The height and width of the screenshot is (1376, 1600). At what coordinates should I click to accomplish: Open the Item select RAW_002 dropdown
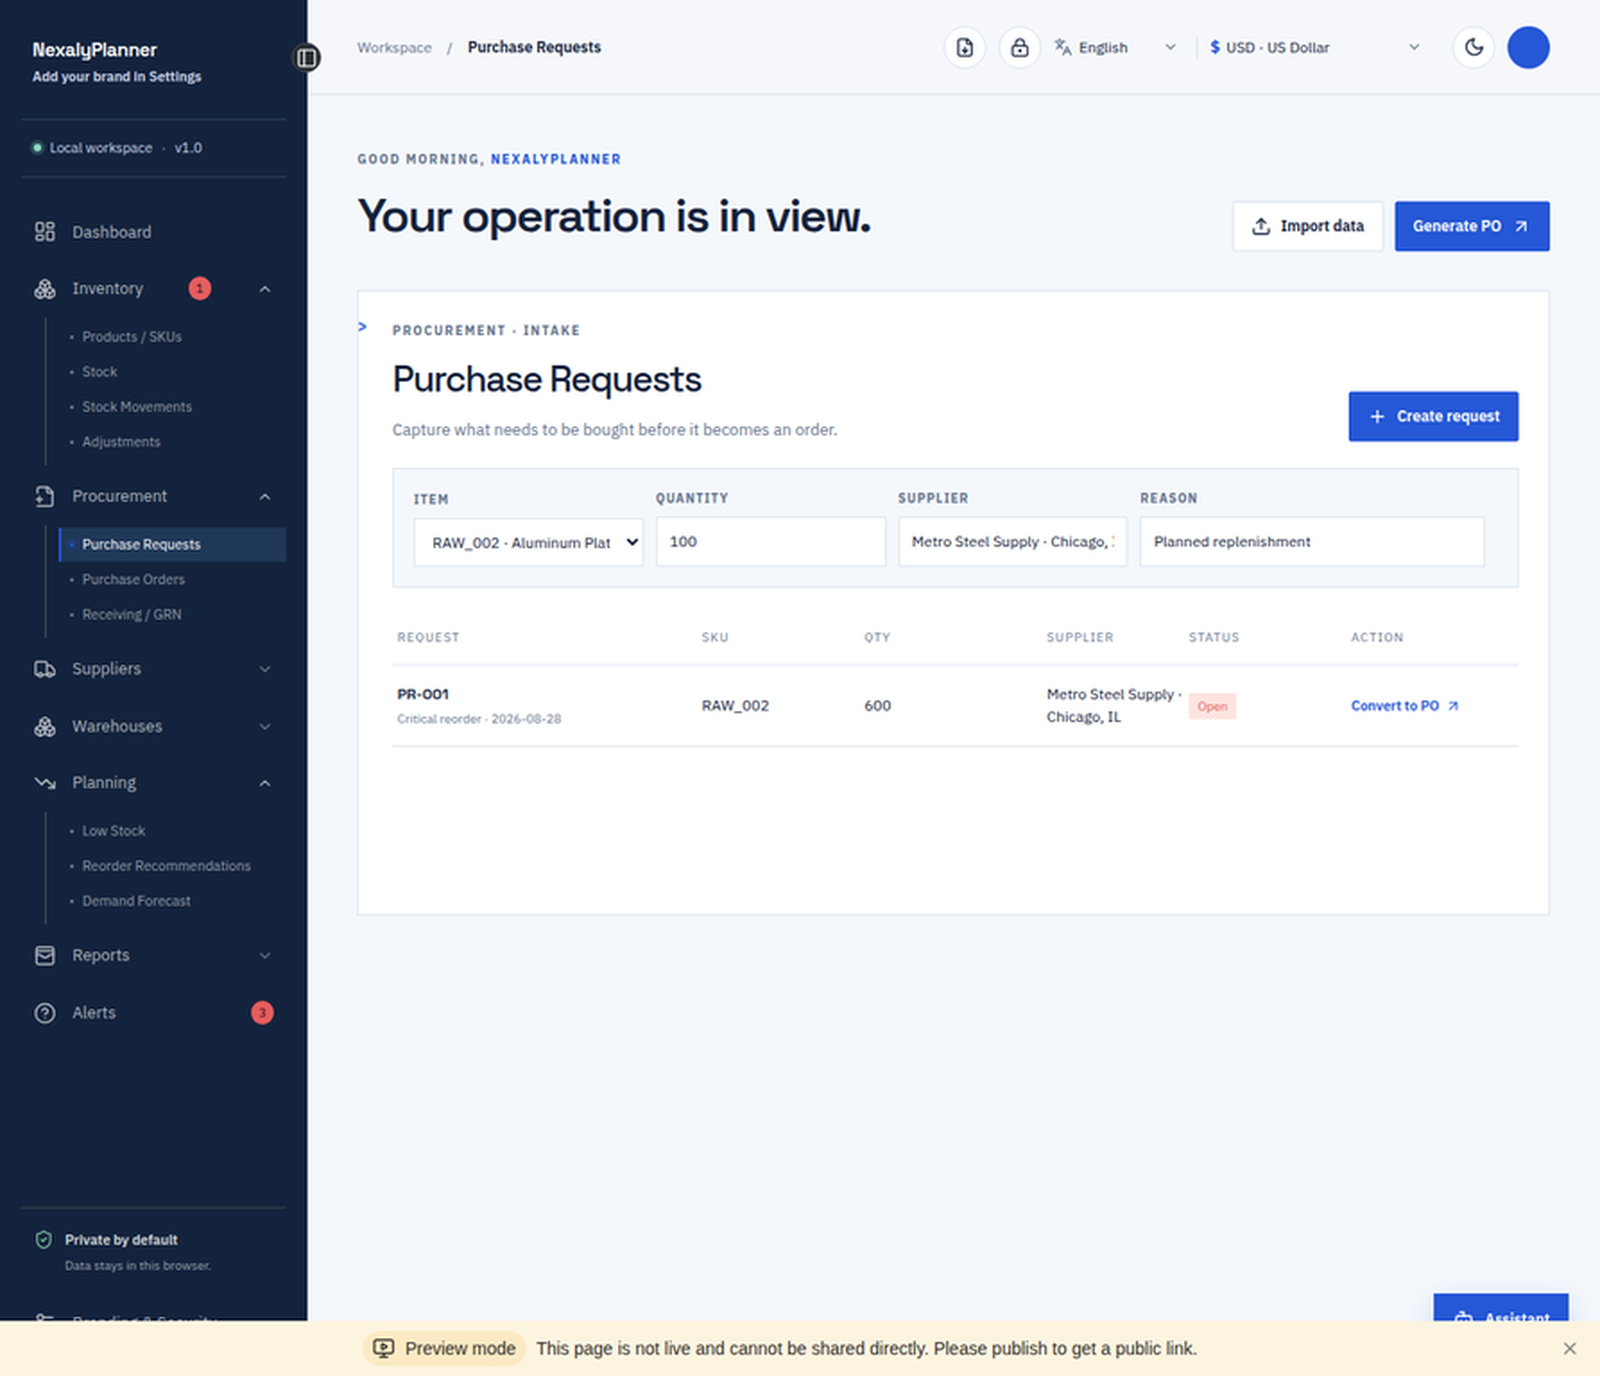point(529,542)
